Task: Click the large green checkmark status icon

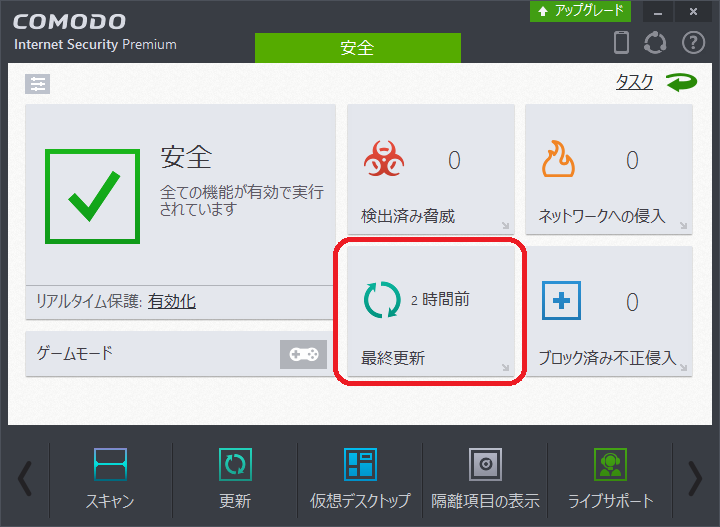Action: [x=93, y=196]
